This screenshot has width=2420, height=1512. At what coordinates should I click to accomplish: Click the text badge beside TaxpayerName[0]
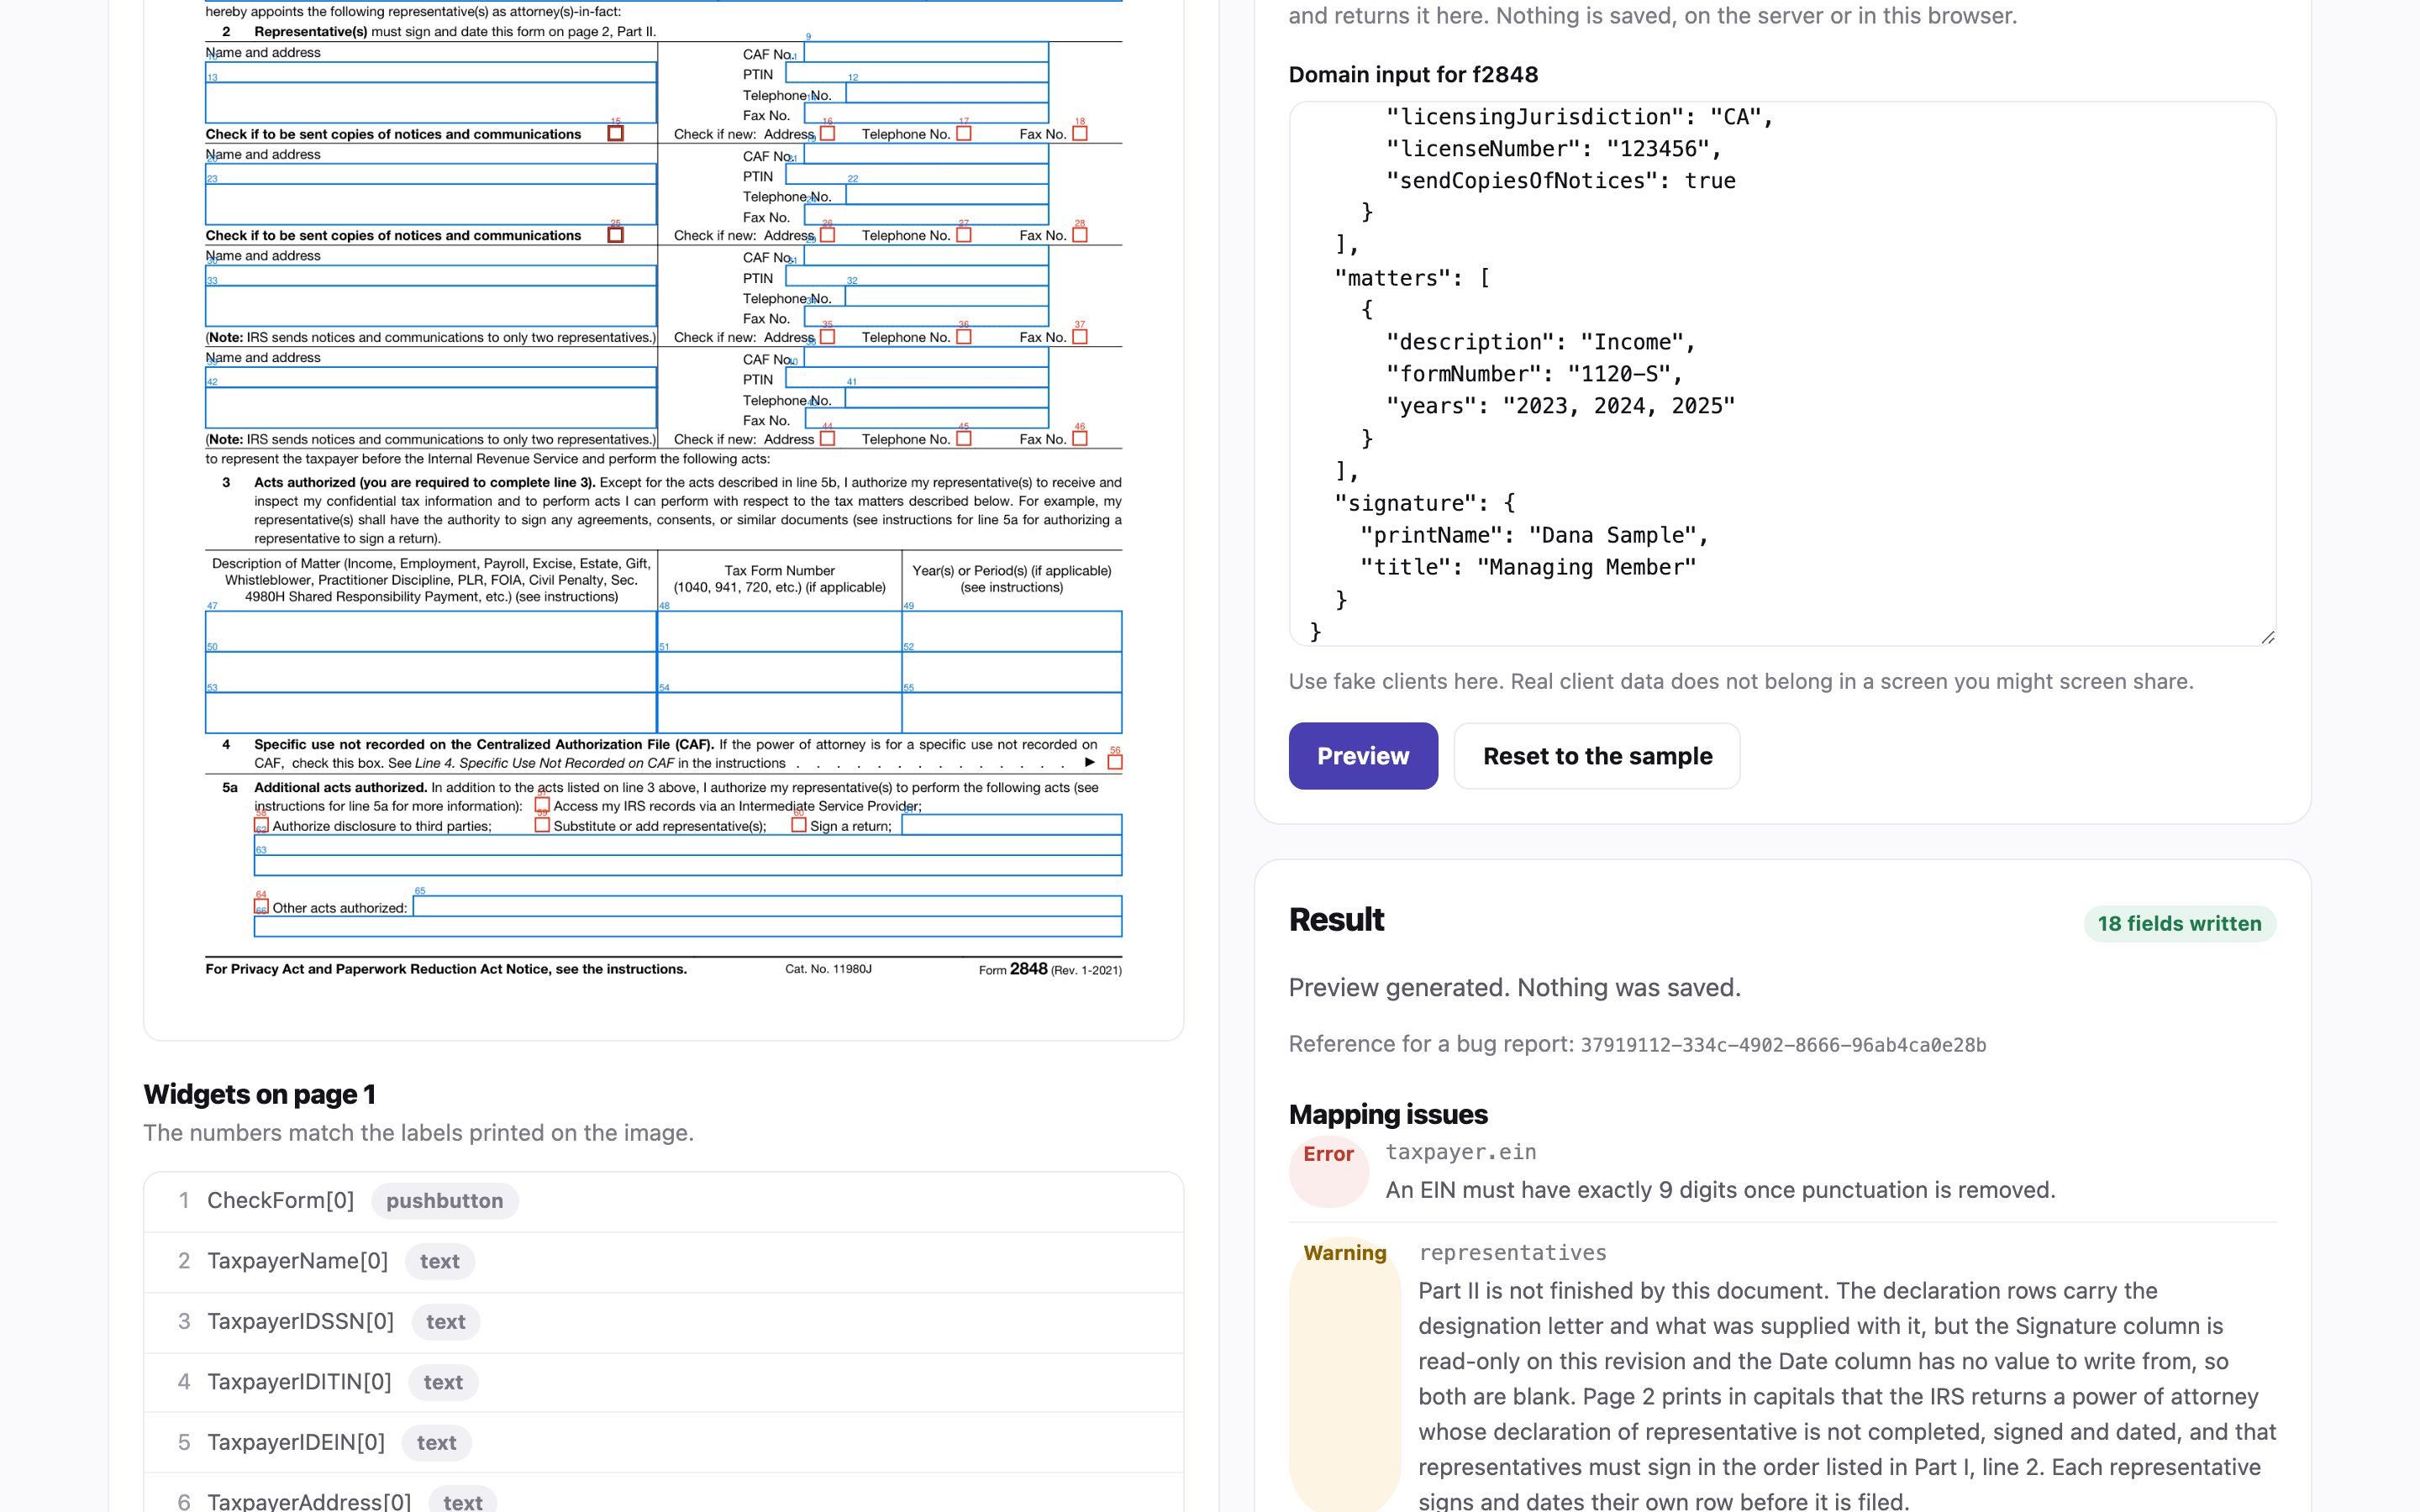pos(439,1262)
